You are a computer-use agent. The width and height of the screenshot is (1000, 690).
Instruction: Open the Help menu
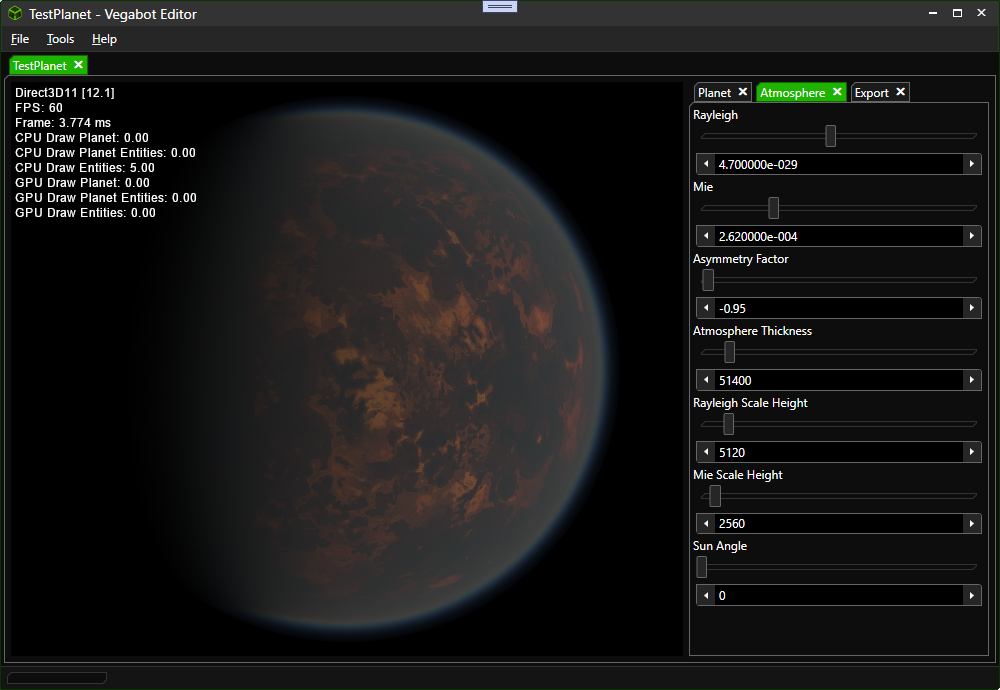[104, 39]
